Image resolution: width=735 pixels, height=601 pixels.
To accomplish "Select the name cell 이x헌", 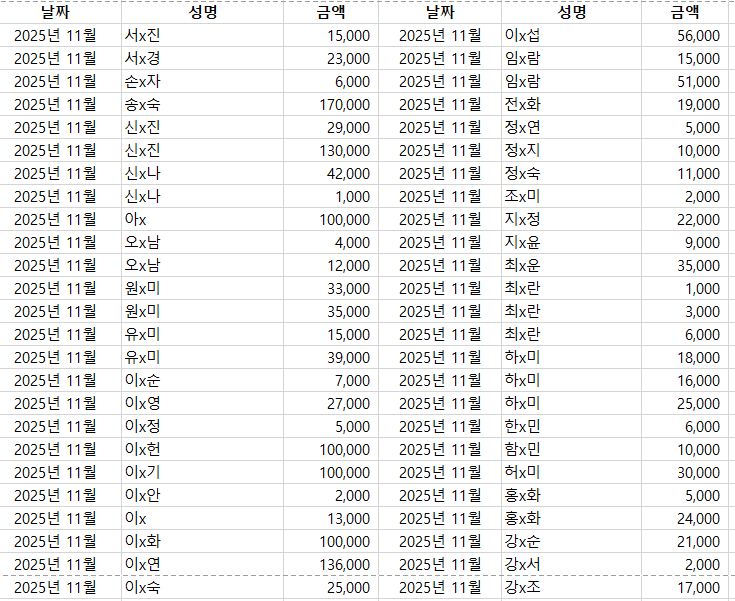I will click(143, 449).
